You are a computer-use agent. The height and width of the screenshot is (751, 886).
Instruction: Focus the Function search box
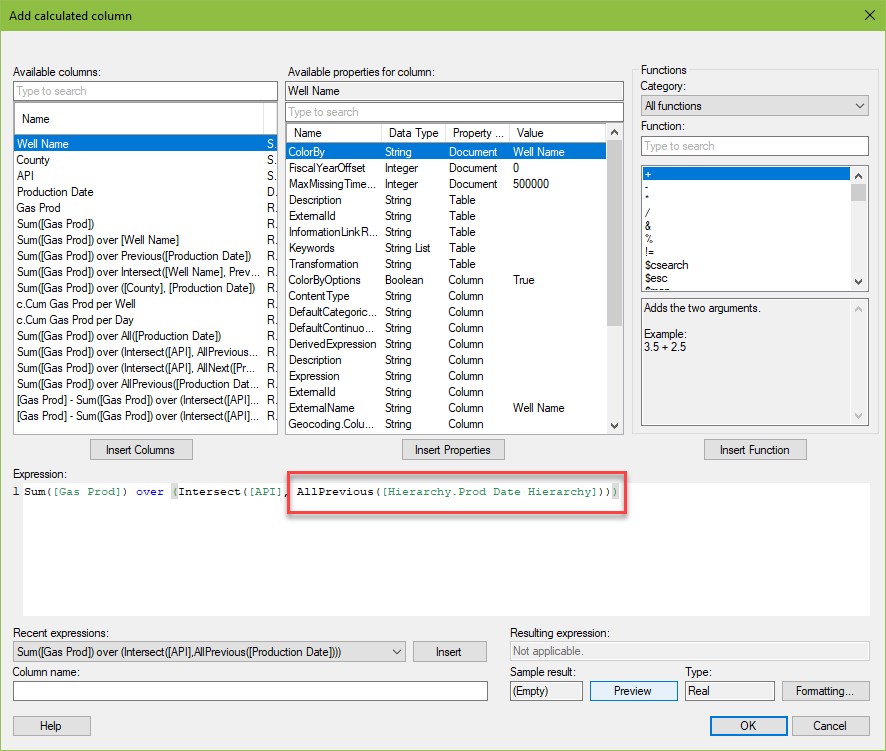(754, 146)
